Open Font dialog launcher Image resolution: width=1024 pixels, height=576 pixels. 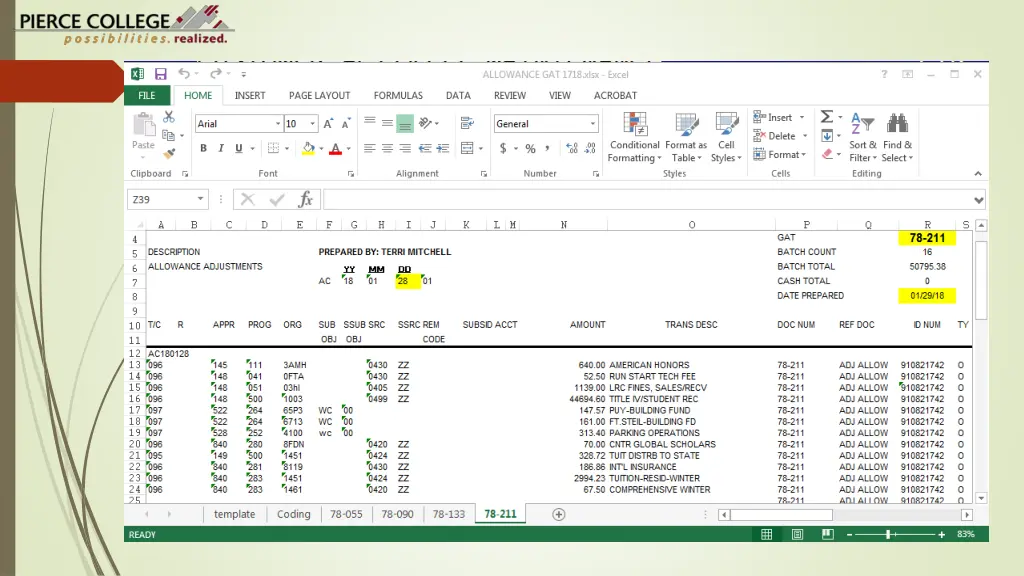pos(351,174)
